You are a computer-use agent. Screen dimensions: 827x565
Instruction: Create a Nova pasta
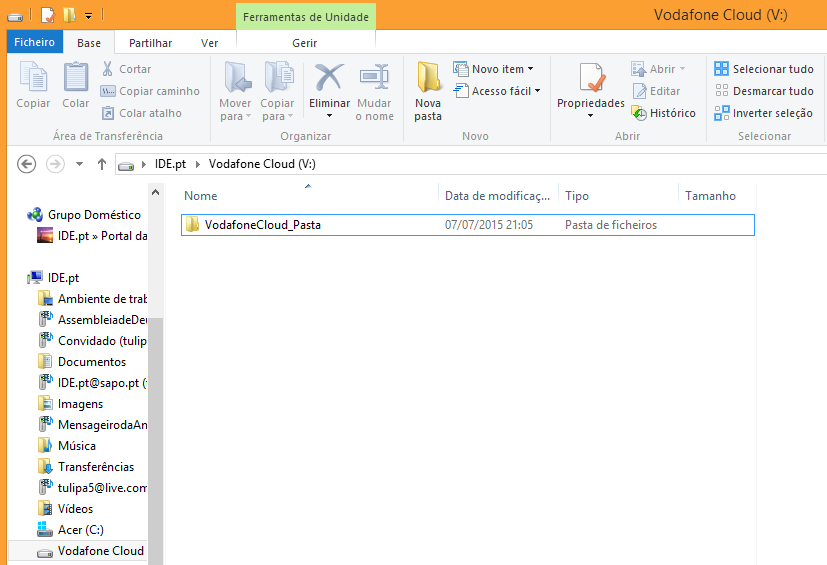[x=428, y=92]
